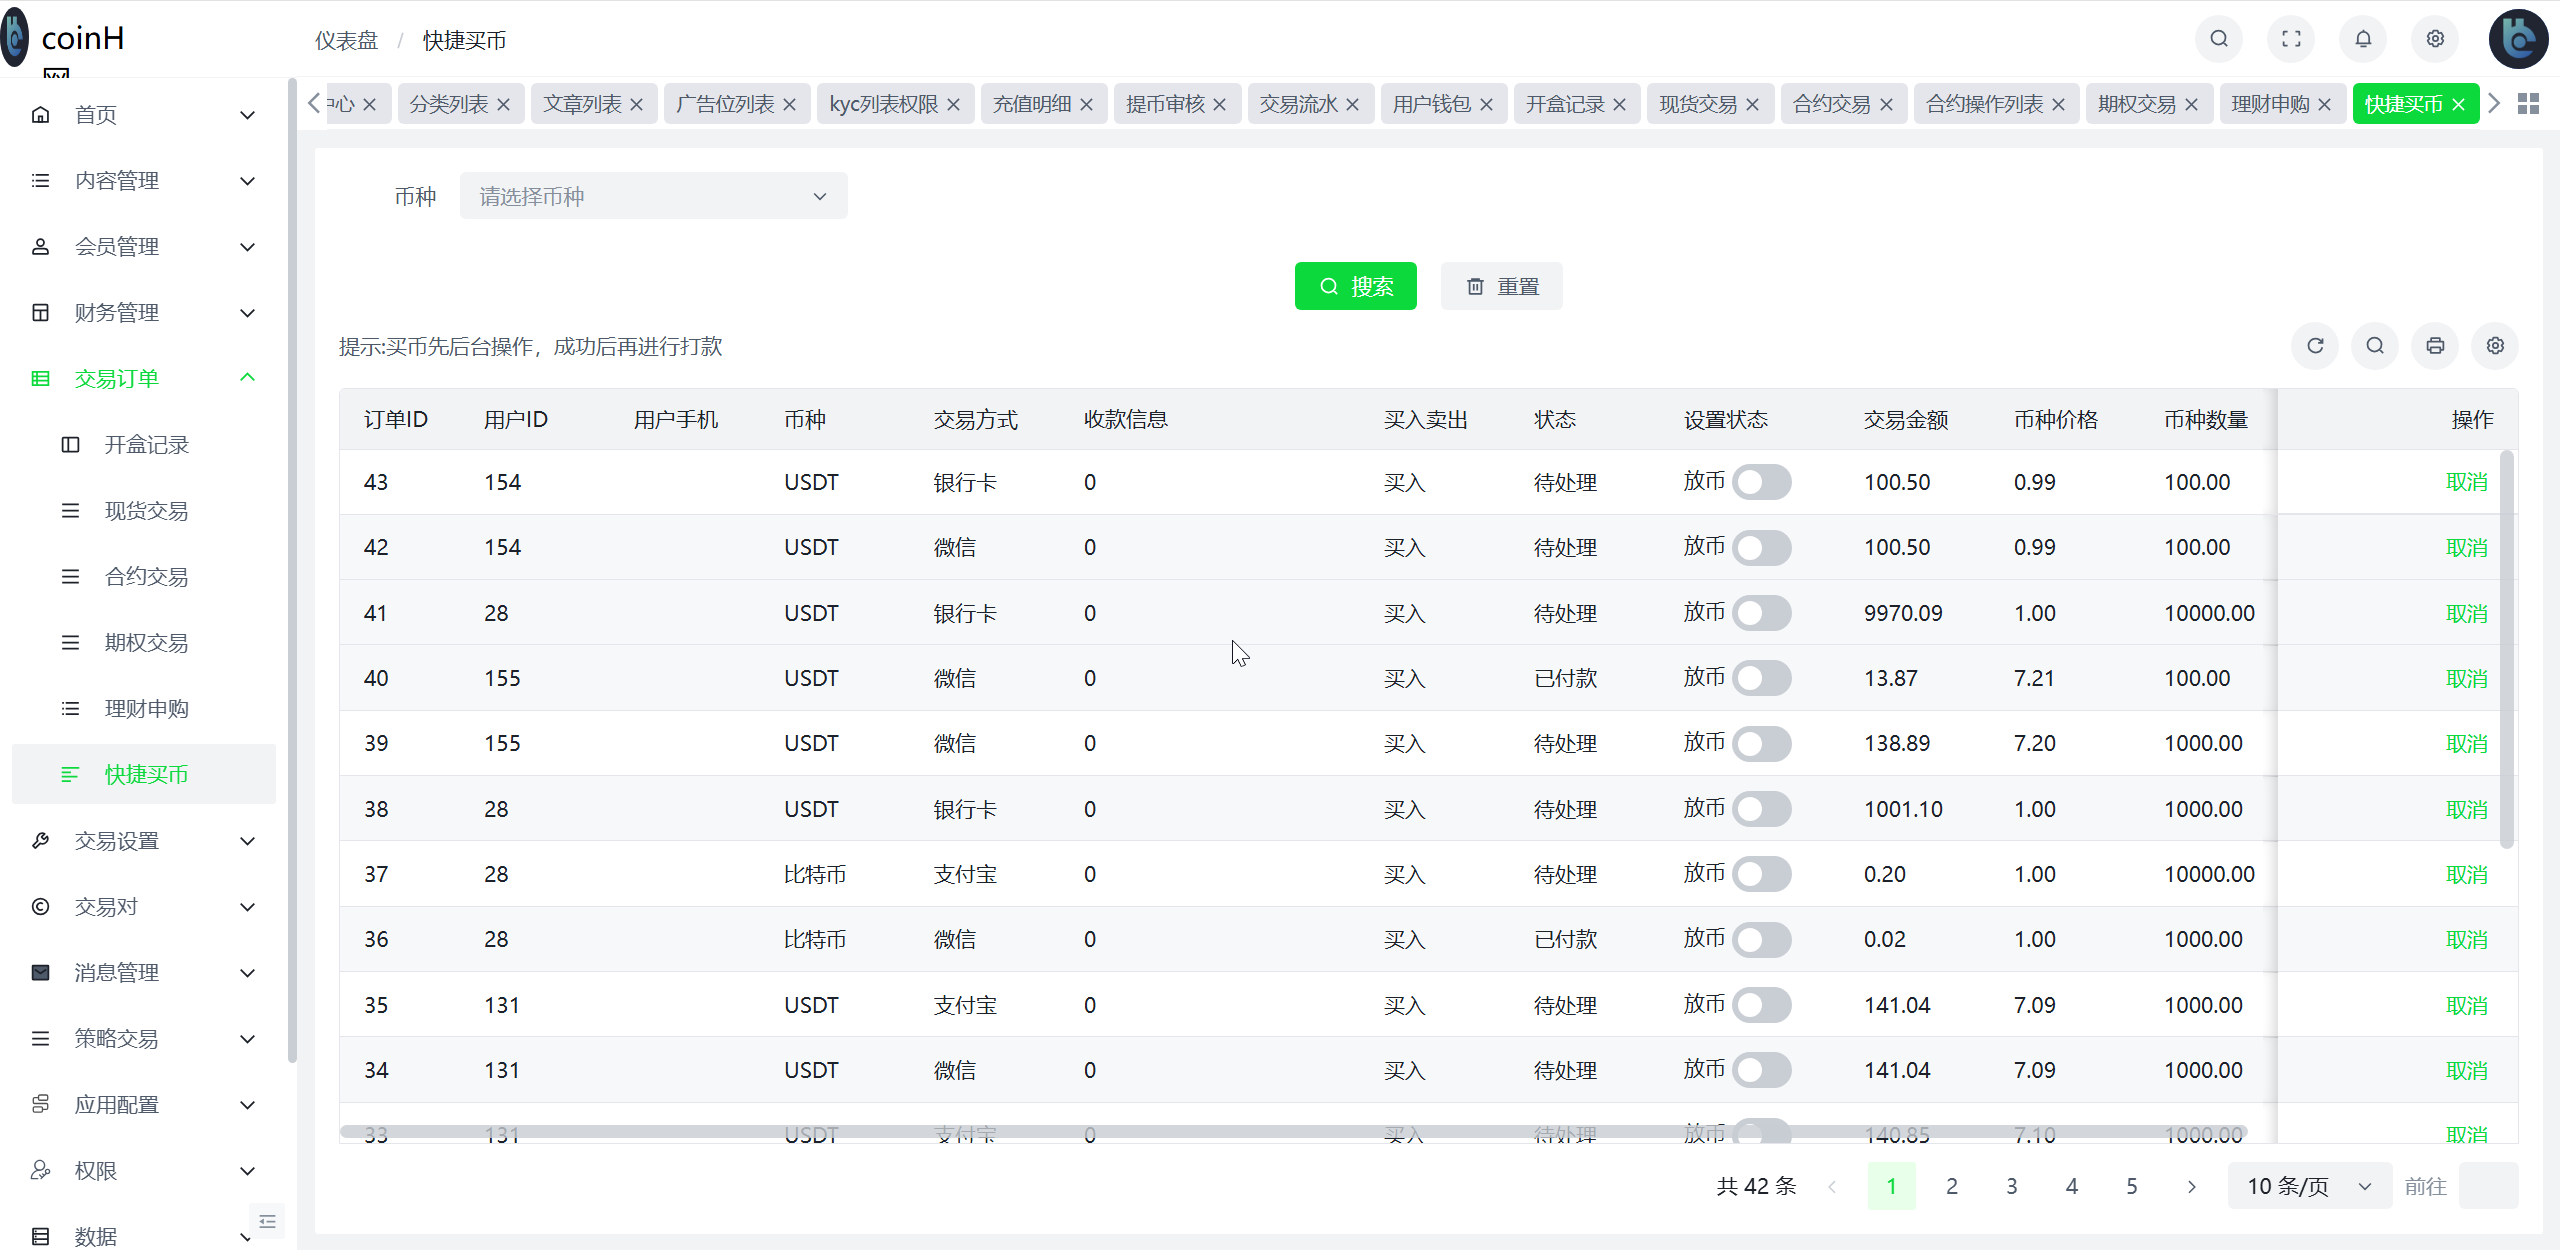Open the table column settings gear icon
This screenshot has height=1250, width=2560.
pos(2494,346)
